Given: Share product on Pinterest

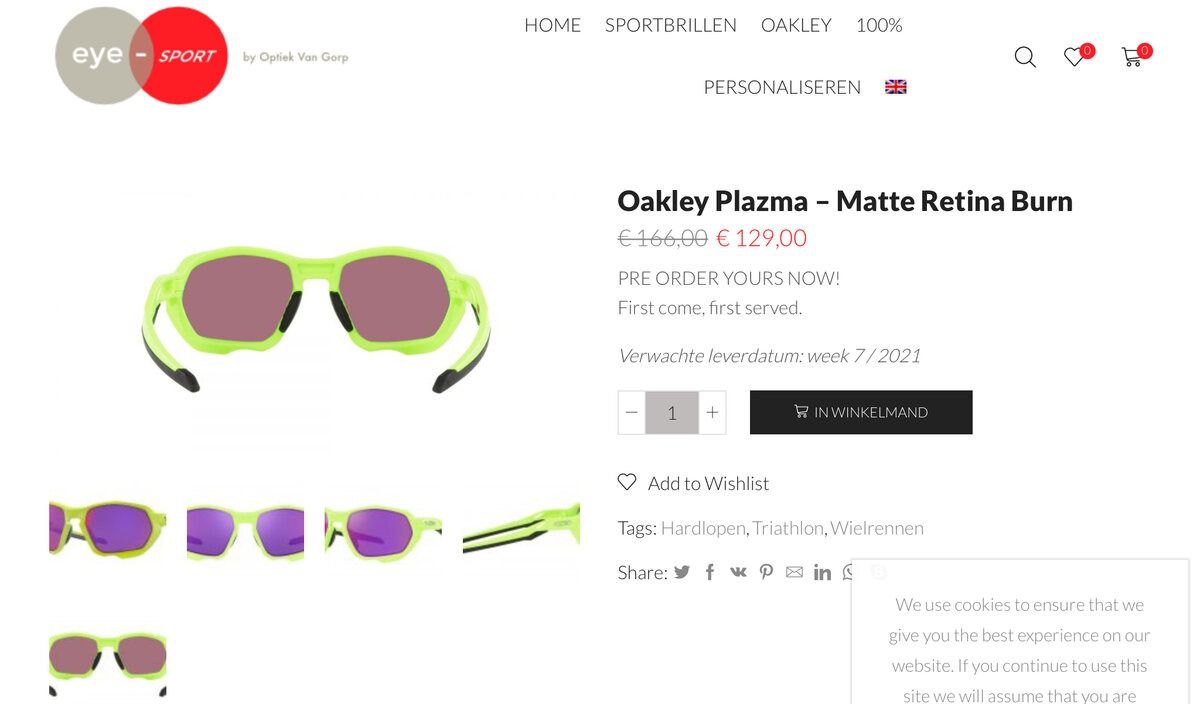Looking at the screenshot, I should point(766,572).
